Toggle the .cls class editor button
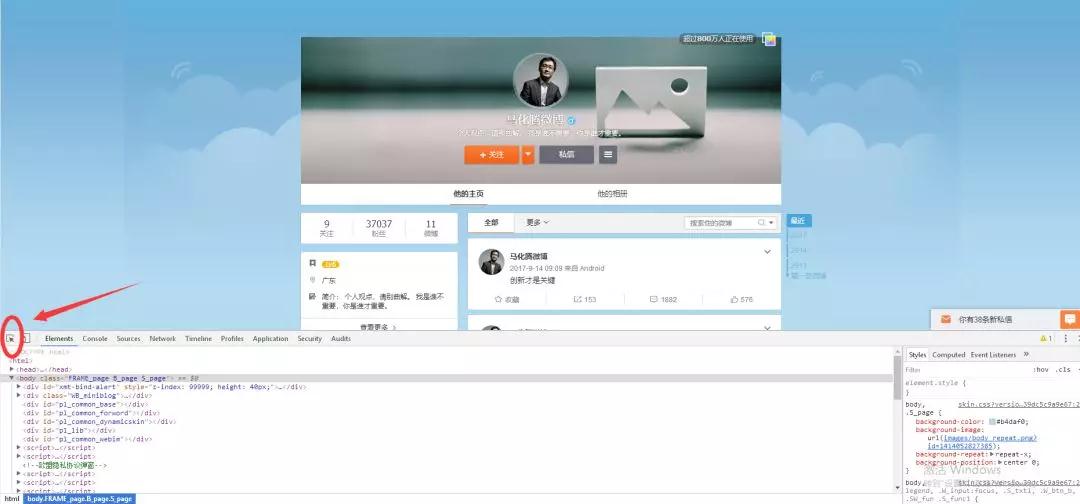The image size is (1080, 504). pyautogui.click(x=1063, y=370)
